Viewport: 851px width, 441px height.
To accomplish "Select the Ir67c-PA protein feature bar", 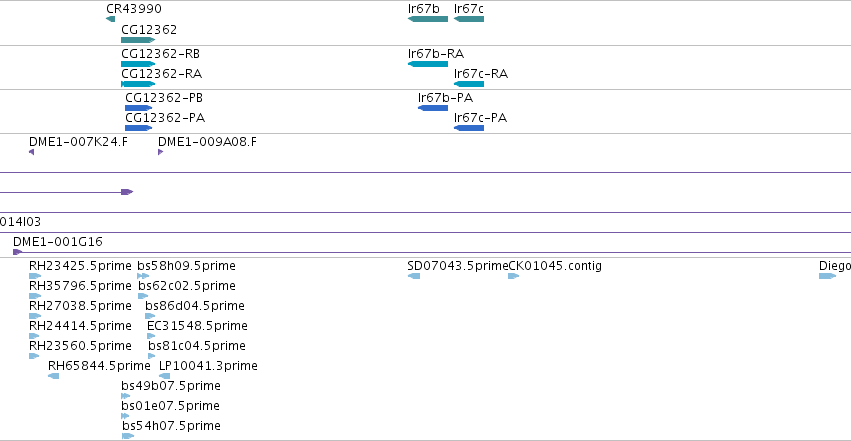I will click(469, 128).
